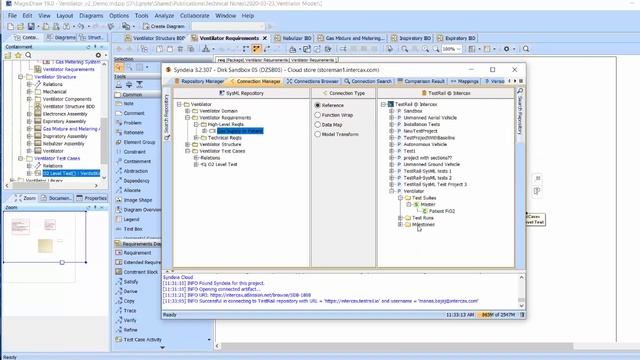This screenshot has width=640, height=360.
Task: Select the Derive relation tool
Action: click(x=130, y=291)
